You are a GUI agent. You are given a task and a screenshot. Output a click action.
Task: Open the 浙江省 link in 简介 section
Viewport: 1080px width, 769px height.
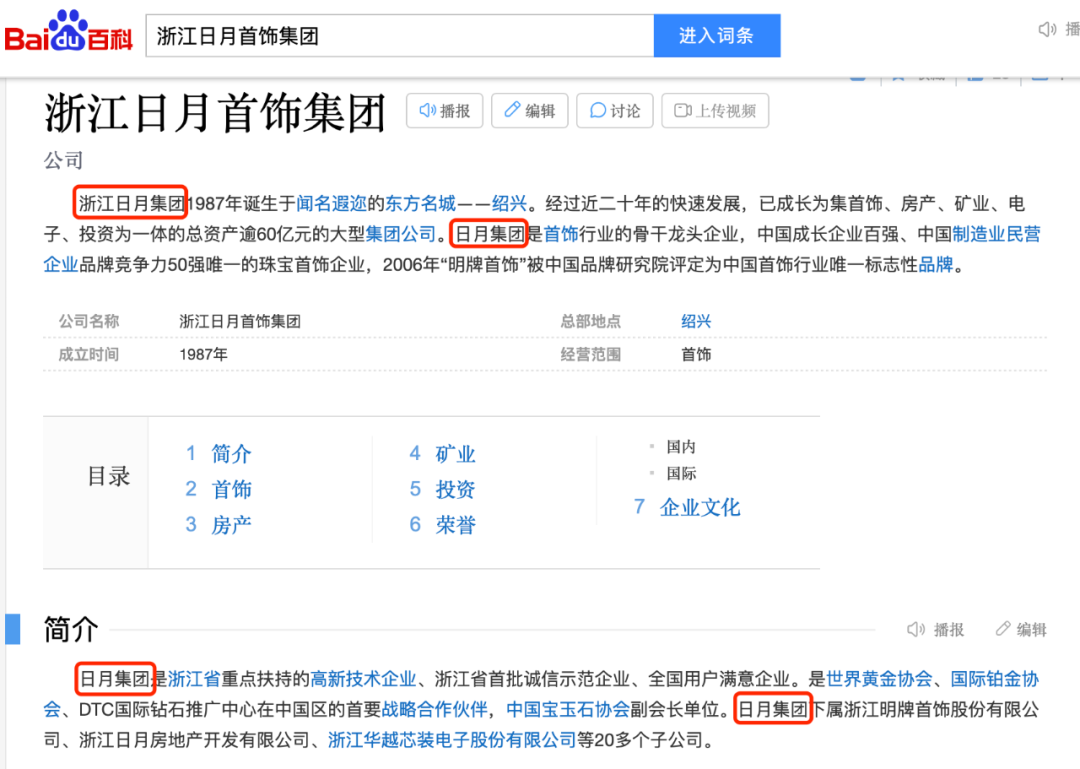[194, 679]
